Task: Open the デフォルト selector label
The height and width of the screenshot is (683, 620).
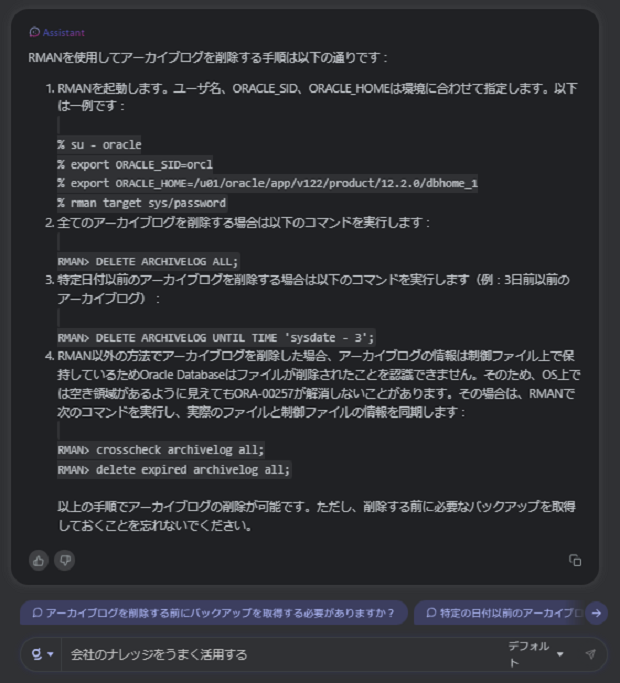Action: pyautogui.click(x=529, y=654)
